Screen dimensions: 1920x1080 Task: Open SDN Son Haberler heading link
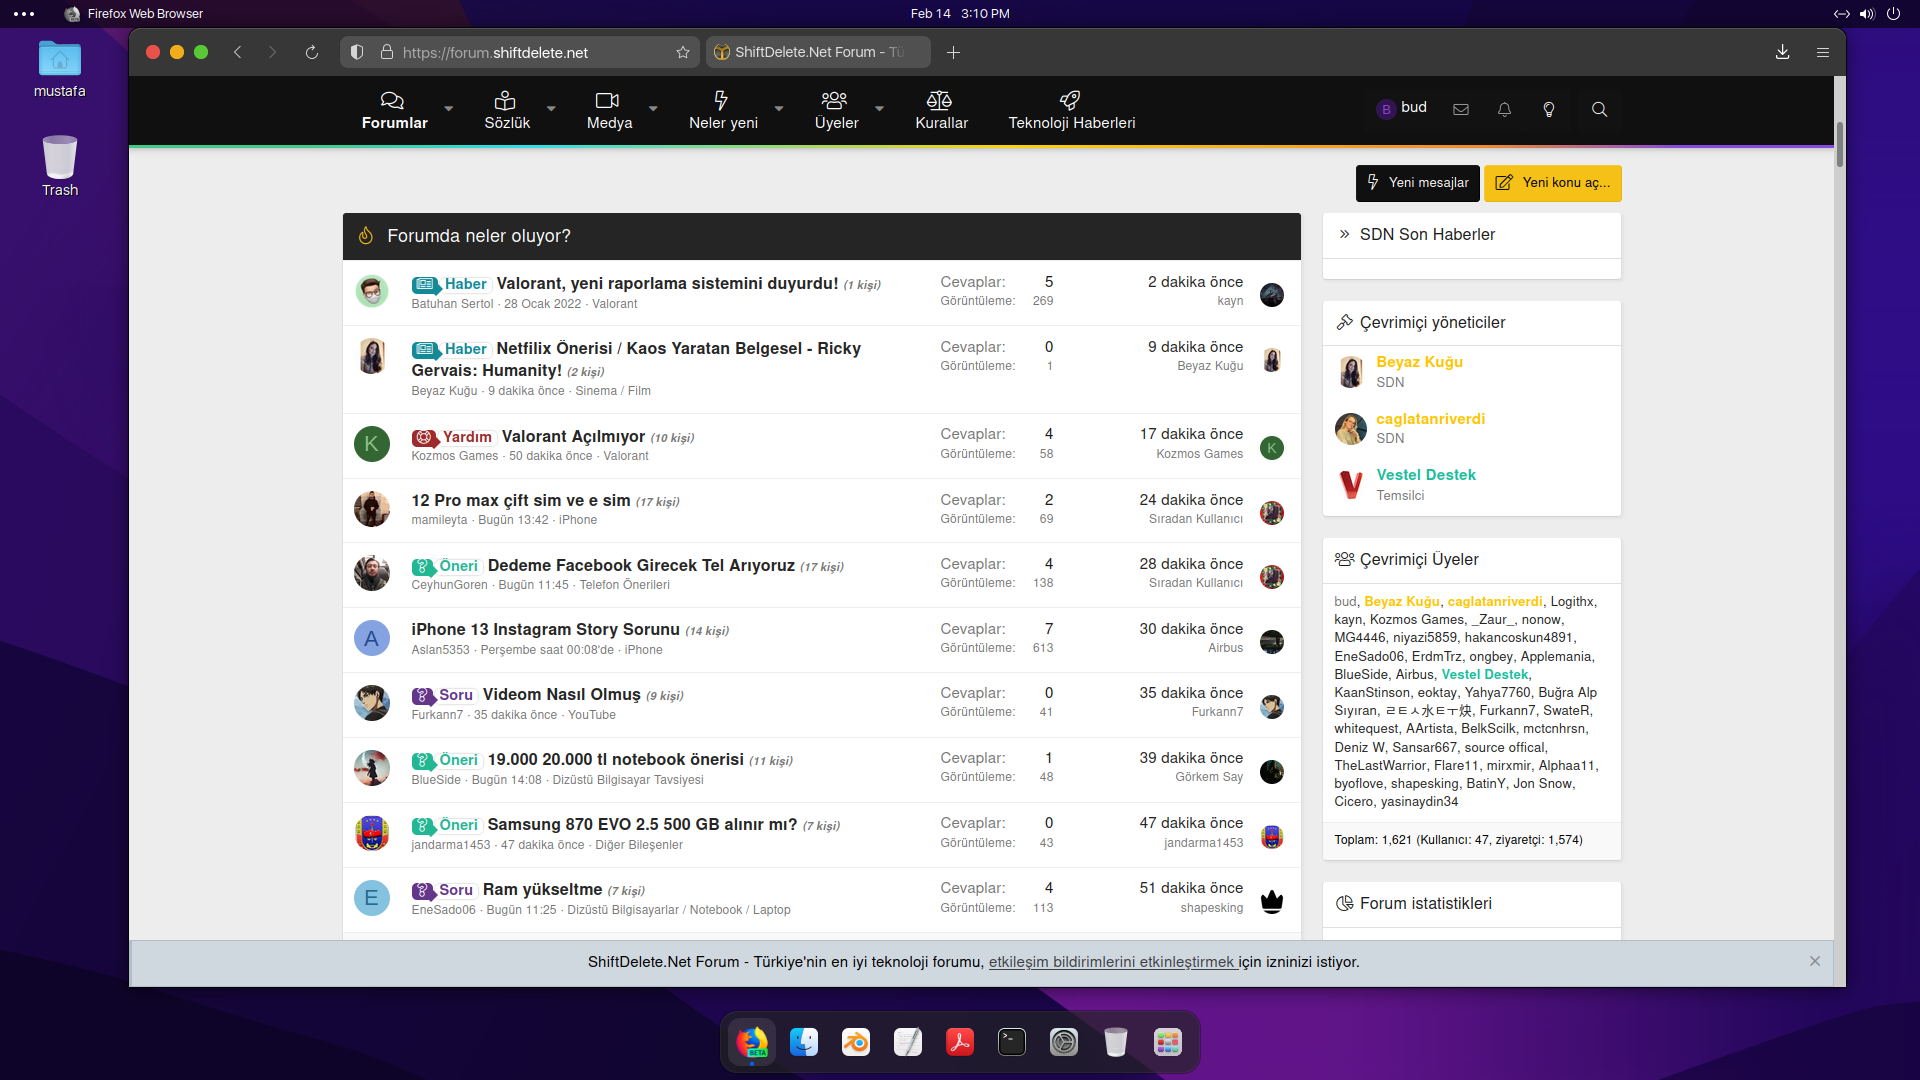pos(1427,234)
